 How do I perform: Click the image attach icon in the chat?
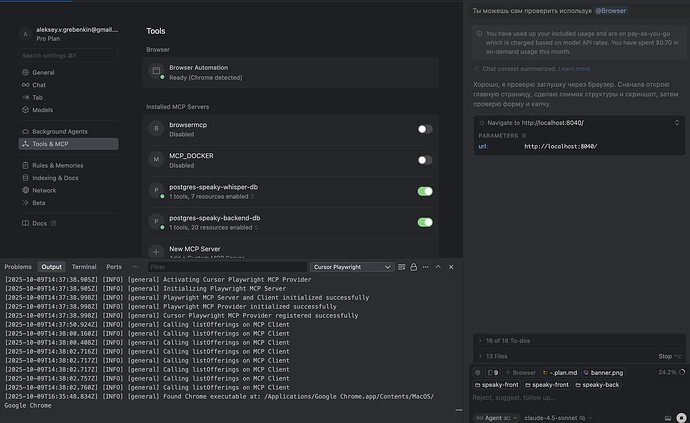[x=666, y=416]
